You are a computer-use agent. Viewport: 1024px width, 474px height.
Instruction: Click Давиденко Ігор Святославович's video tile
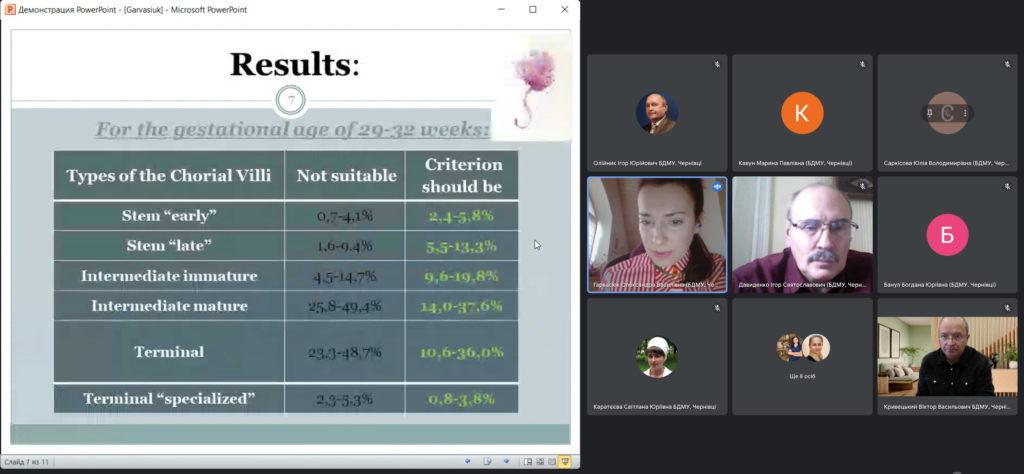(x=802, y=234)
